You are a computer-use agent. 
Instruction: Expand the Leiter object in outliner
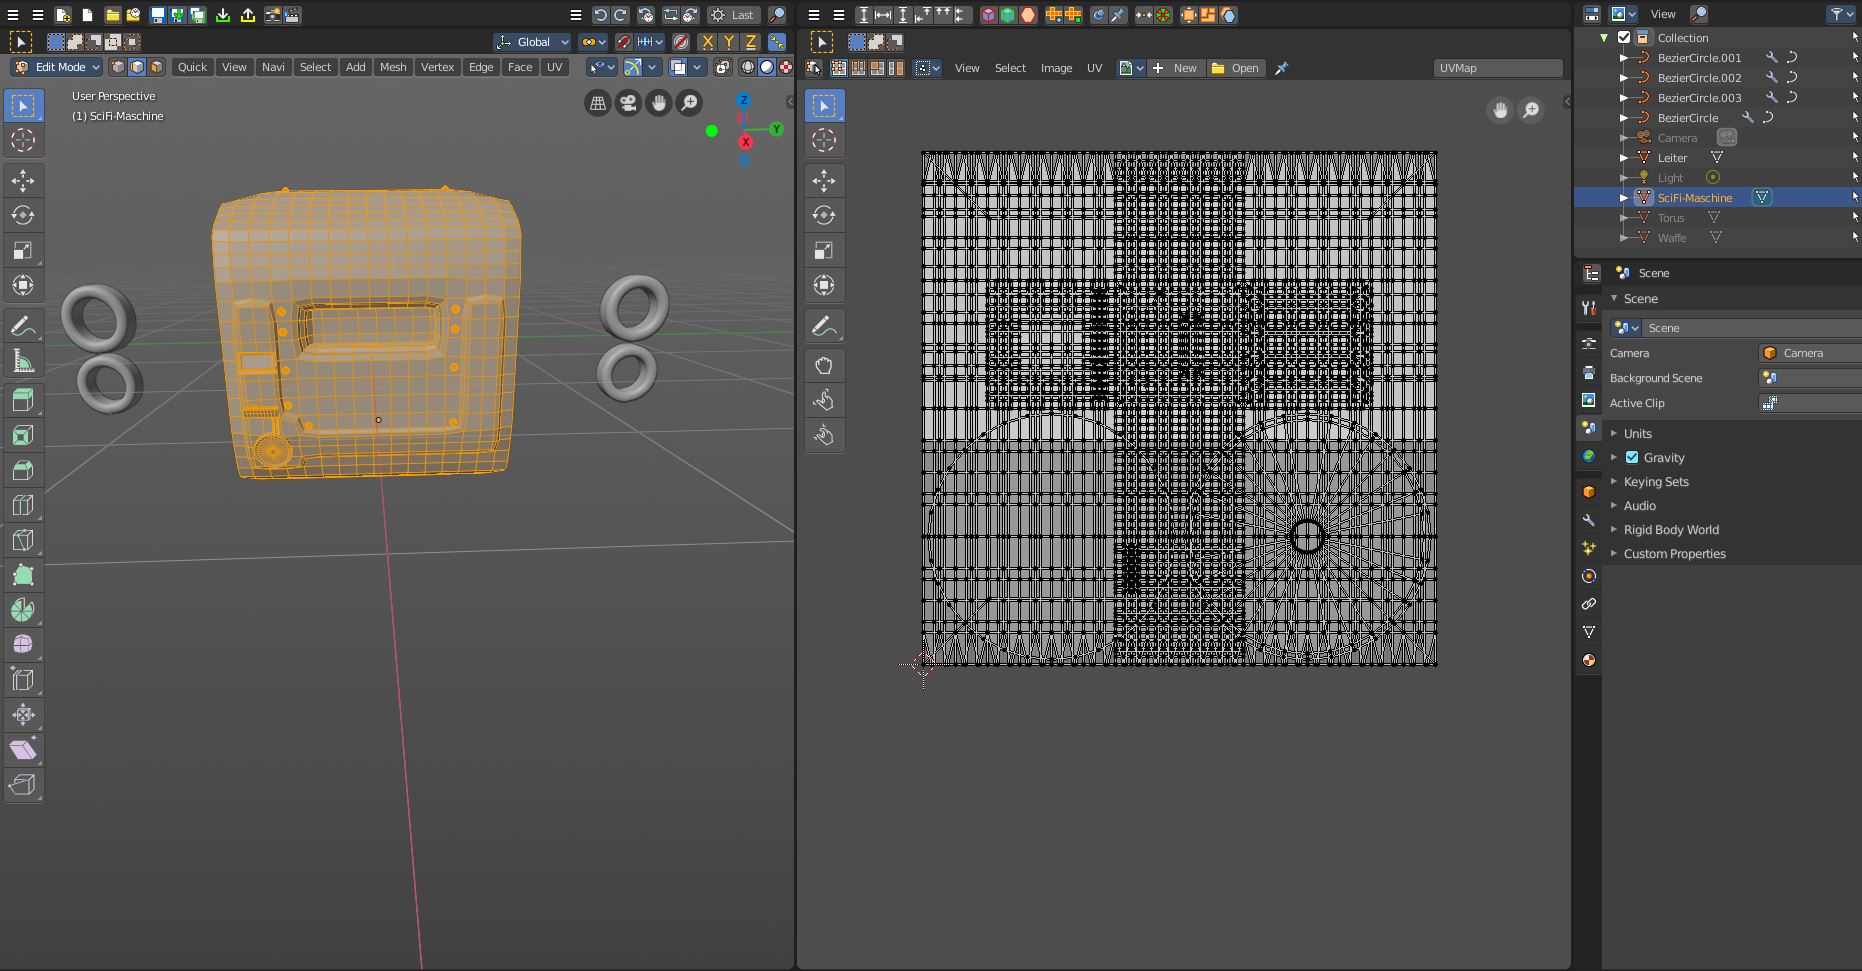1623,157
